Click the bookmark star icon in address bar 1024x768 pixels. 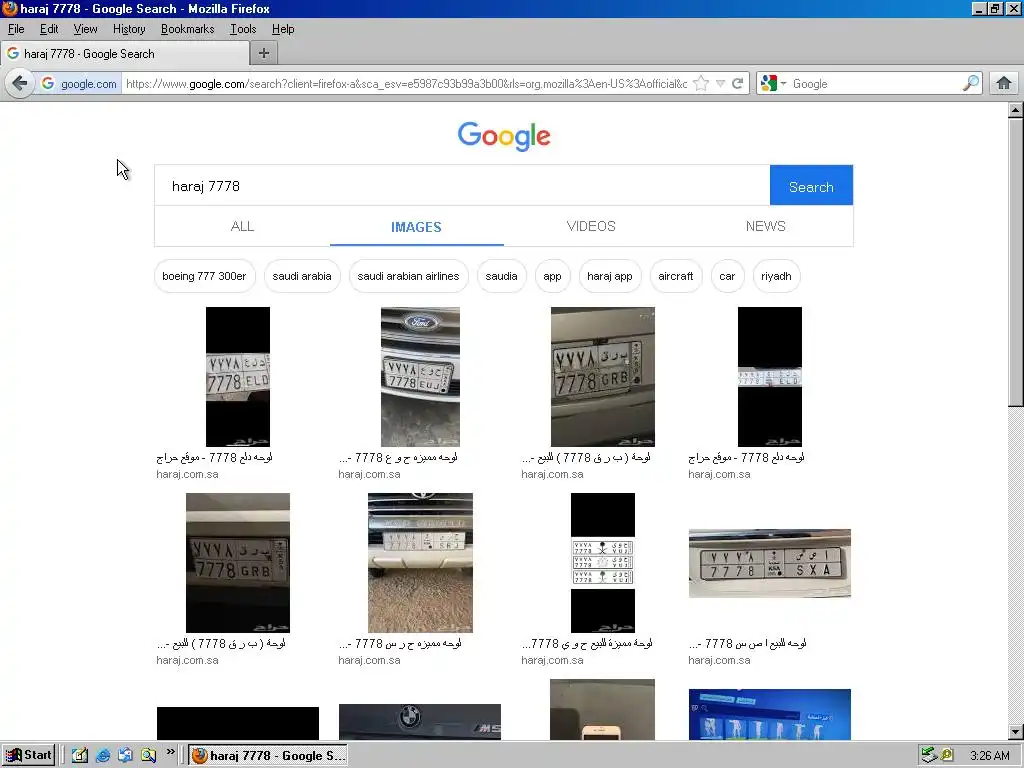pyautogui.click(x=701, y=84)
